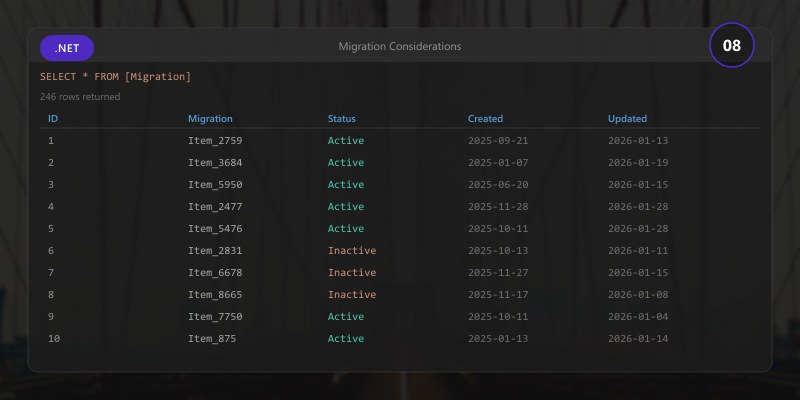This screenshot has height=400, width=800.
Task: Click Inactive status of Item_8665
Action: 352,294
